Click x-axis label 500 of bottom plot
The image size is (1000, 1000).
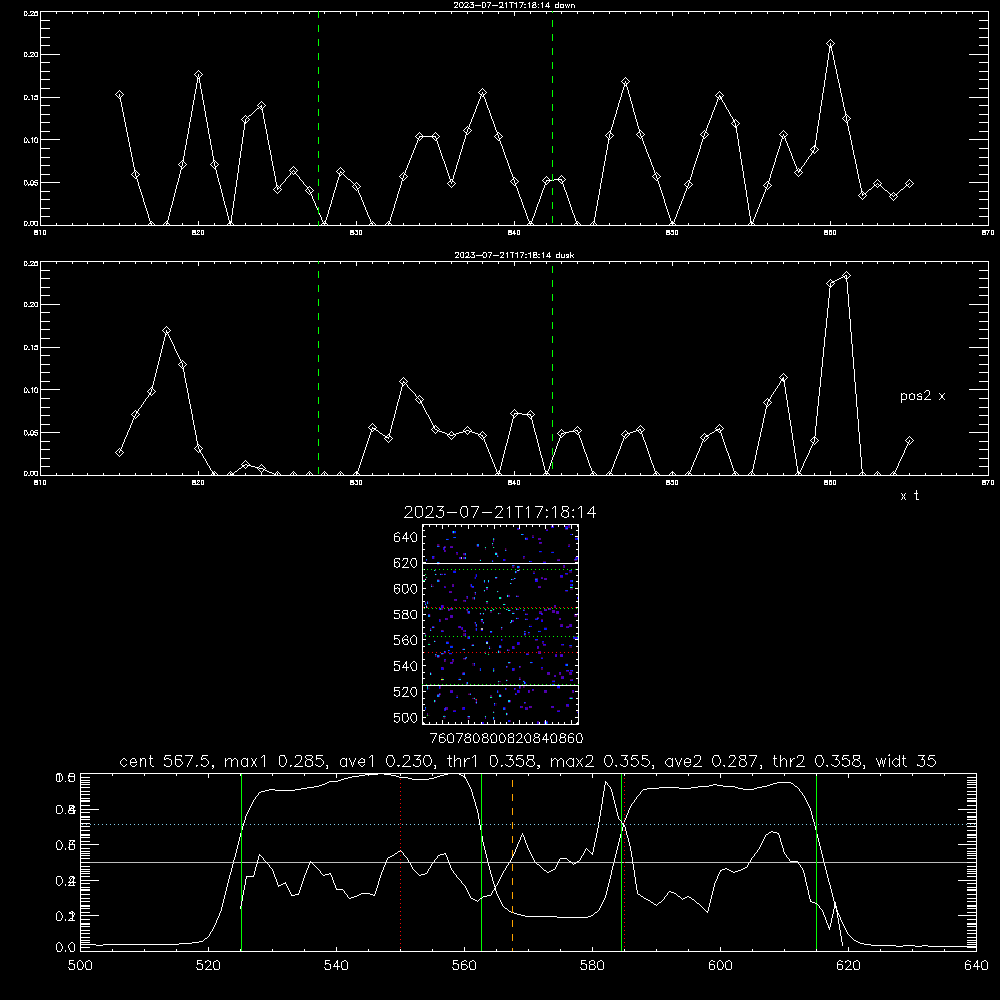[80, 966]
